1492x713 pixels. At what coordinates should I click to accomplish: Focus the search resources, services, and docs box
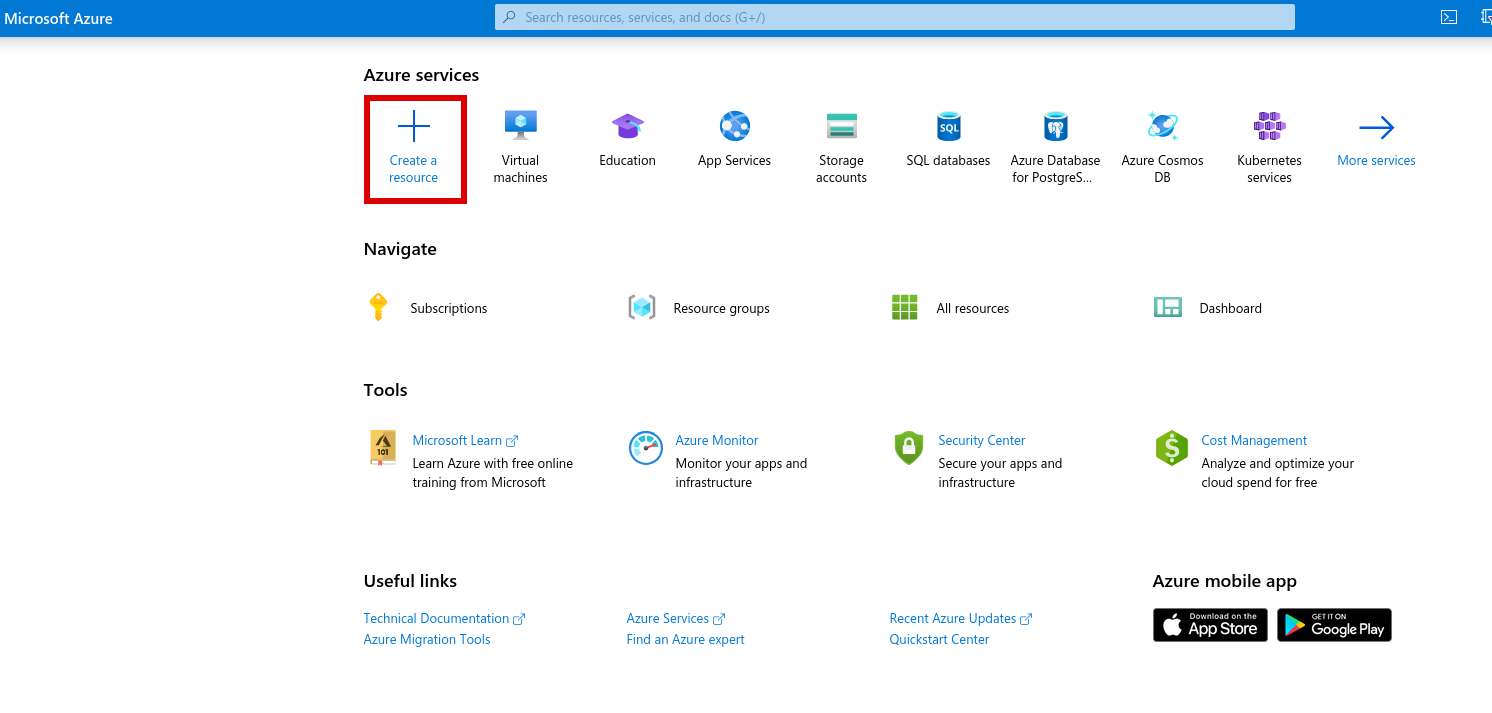coord(894,17)
